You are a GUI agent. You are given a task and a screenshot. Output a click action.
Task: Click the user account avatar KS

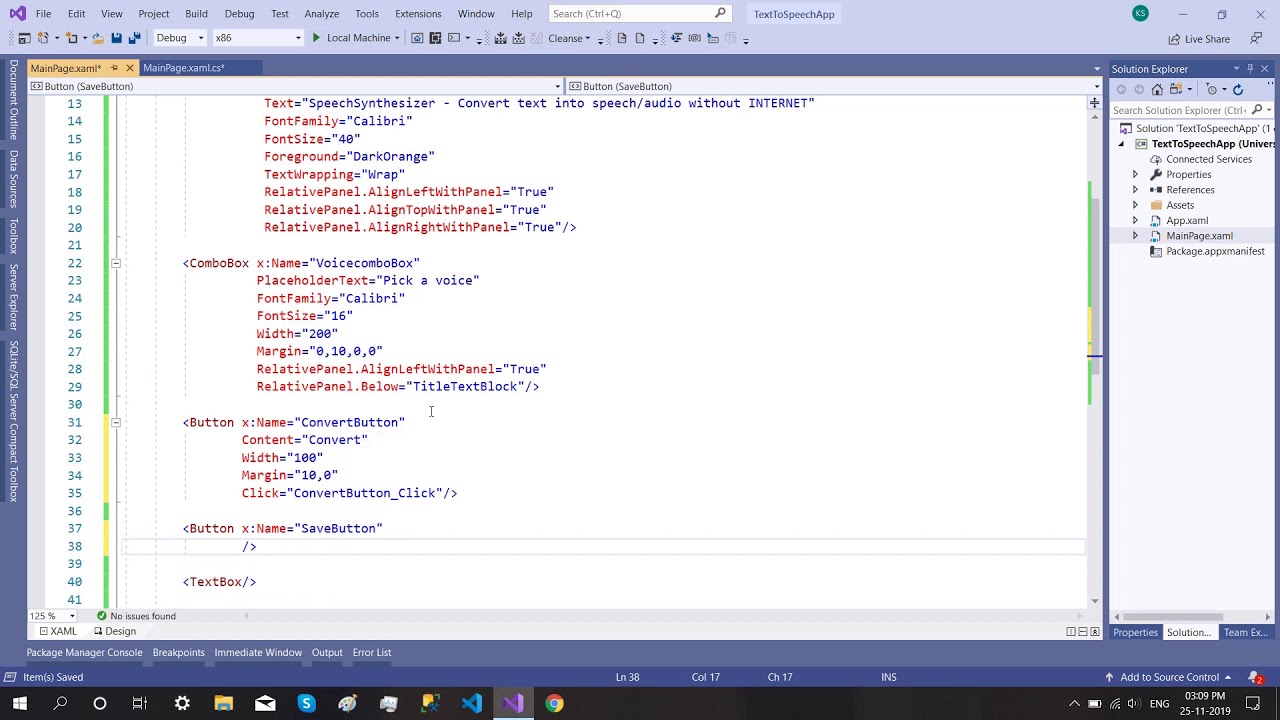tap(1140, 14)
